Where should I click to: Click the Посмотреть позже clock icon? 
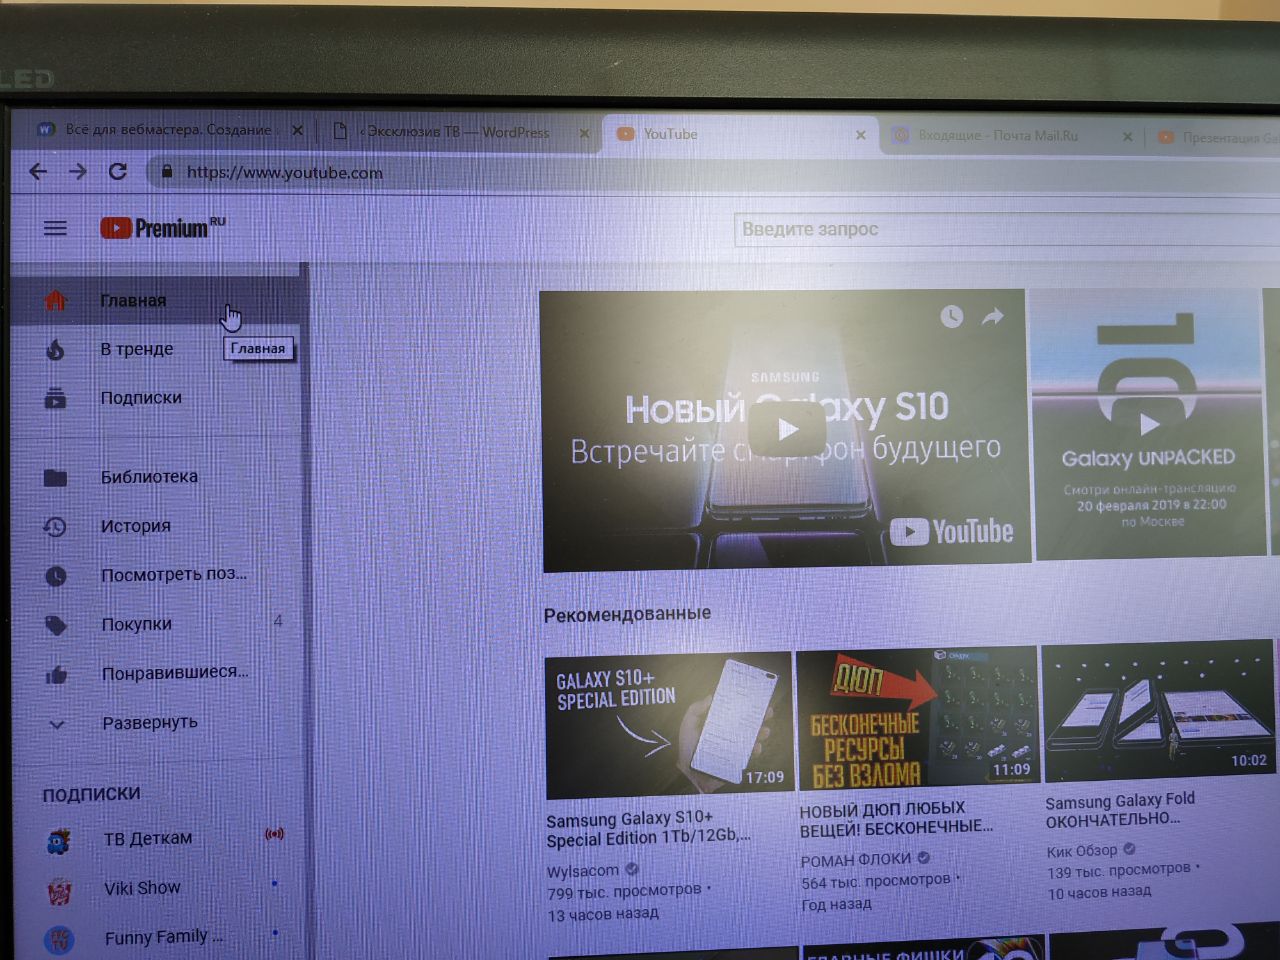pos(56,576)
